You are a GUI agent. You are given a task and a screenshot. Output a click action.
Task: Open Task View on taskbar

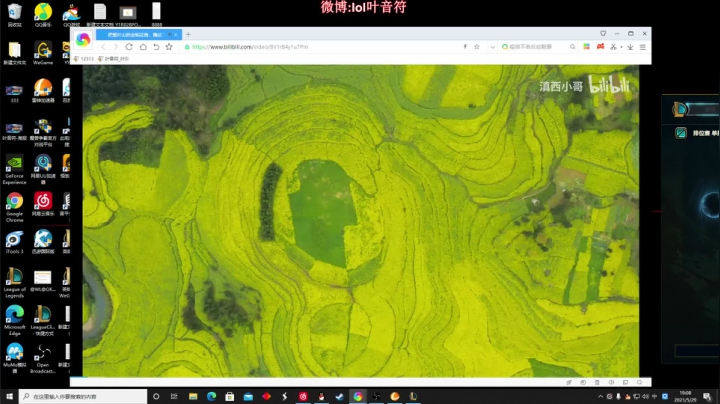point(174,396)
